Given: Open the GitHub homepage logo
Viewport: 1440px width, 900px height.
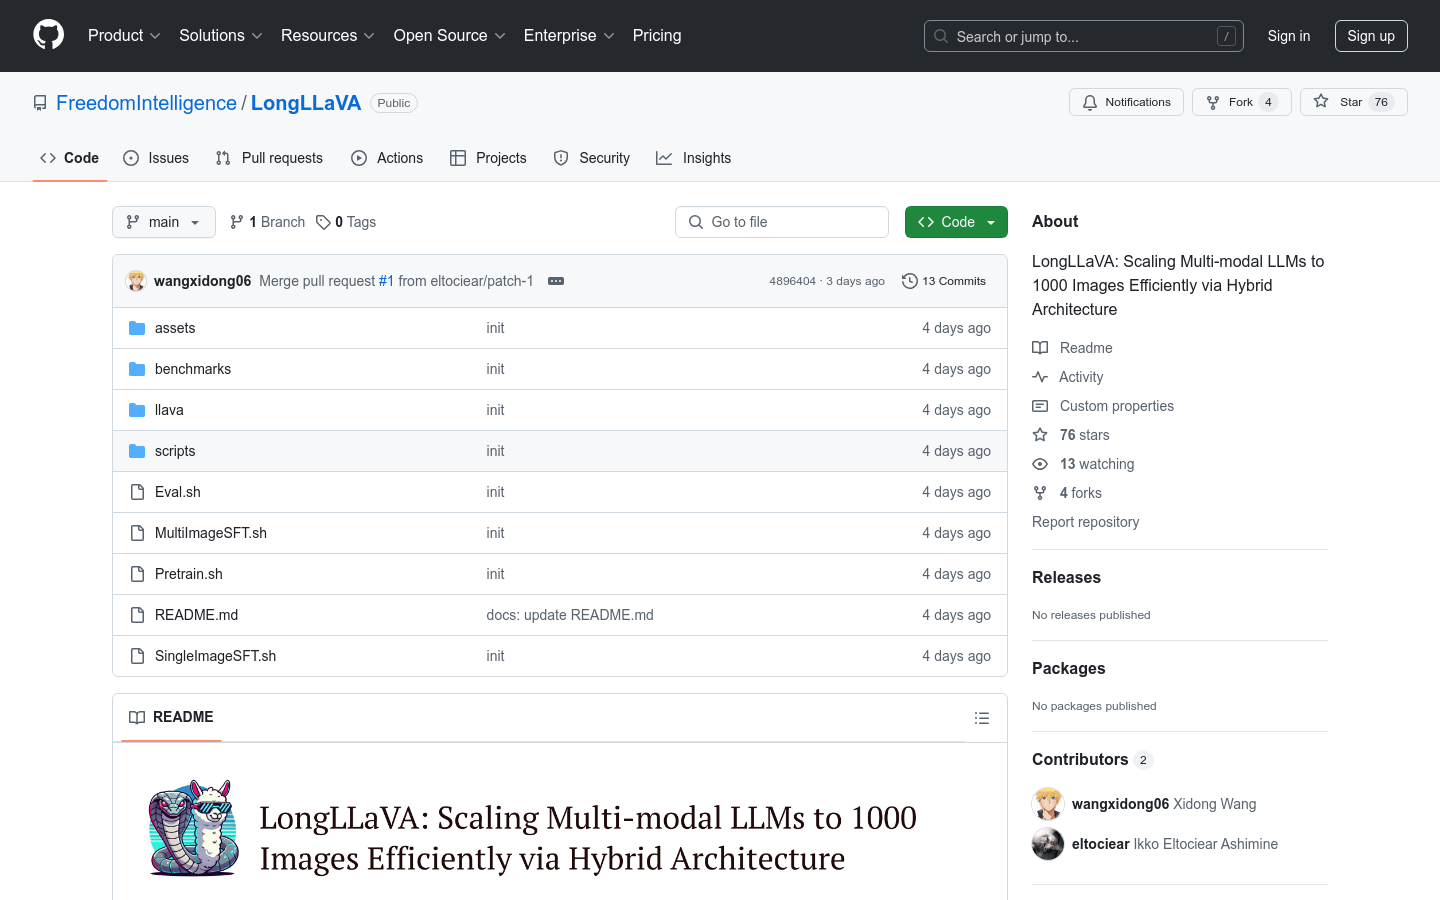Looking at the screenshot, I should click(x=49, y=35).
